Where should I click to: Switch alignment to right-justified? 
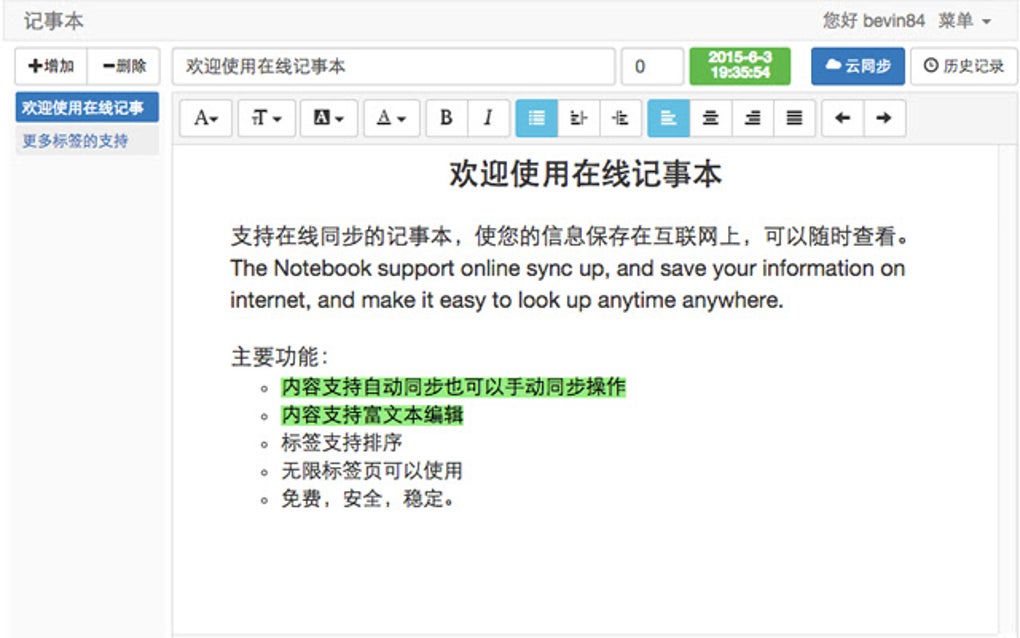click(752, 117)
